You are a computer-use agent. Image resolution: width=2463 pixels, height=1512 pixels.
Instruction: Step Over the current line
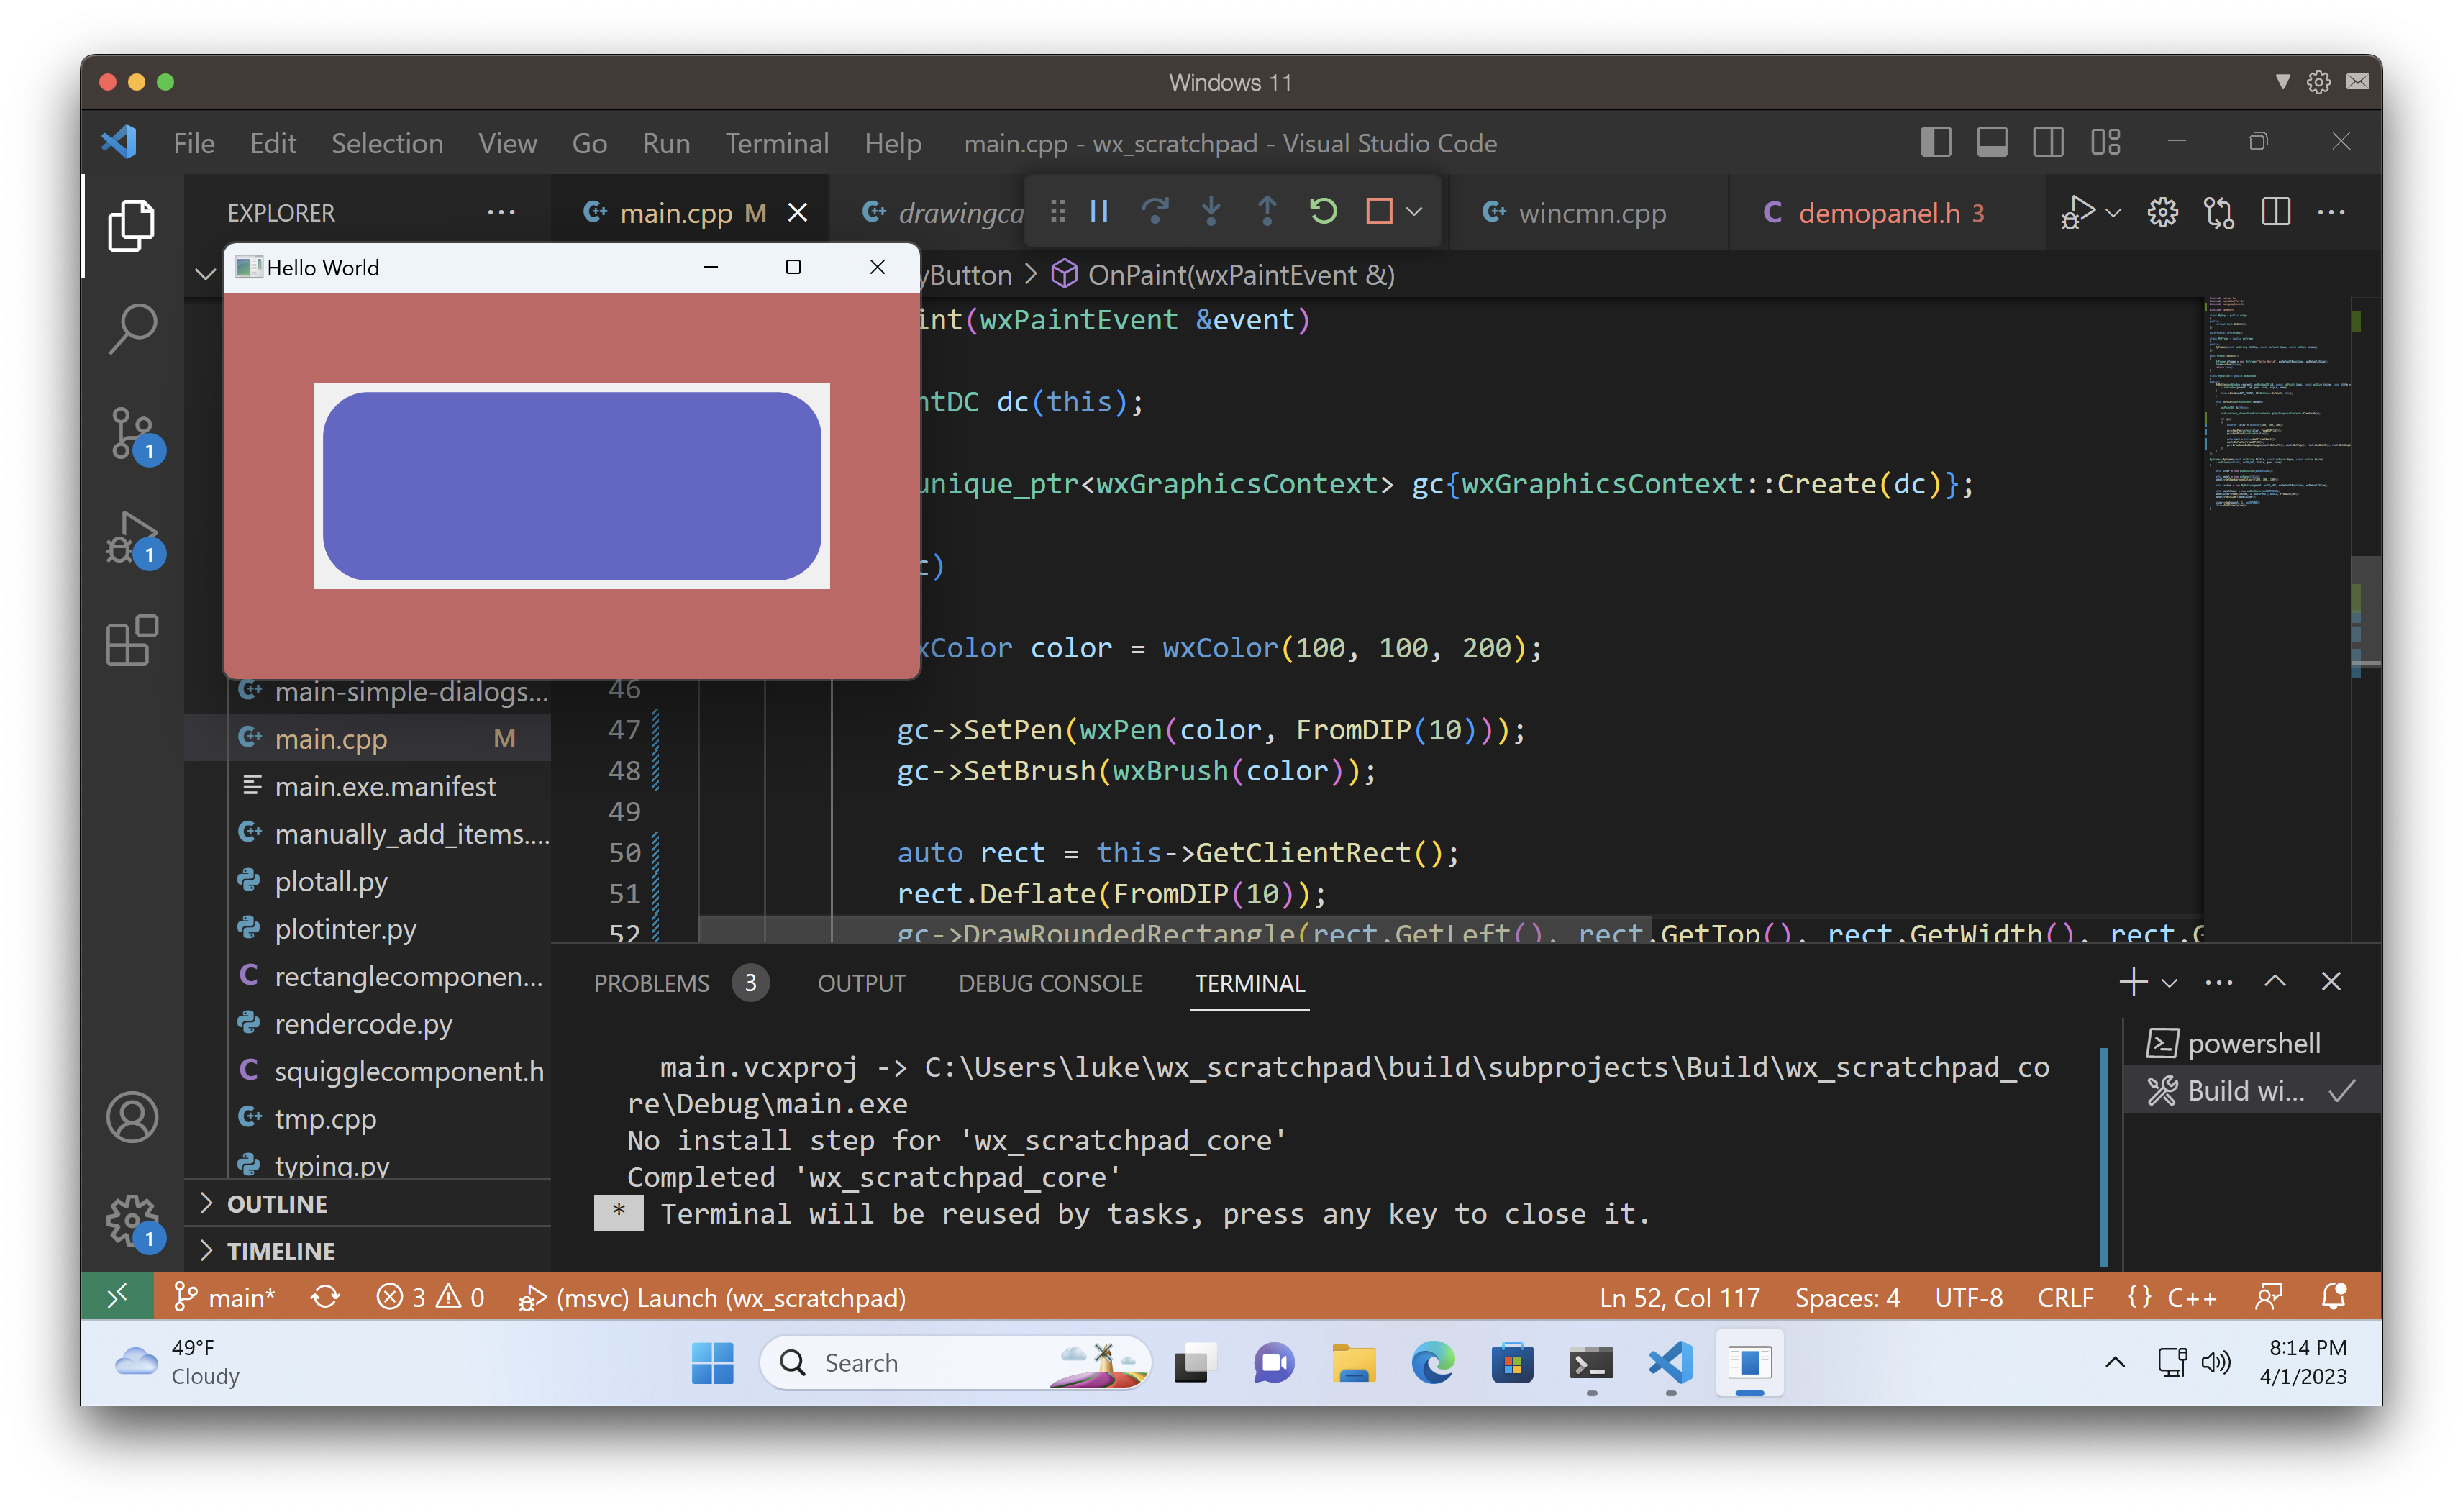(1156, 211)
